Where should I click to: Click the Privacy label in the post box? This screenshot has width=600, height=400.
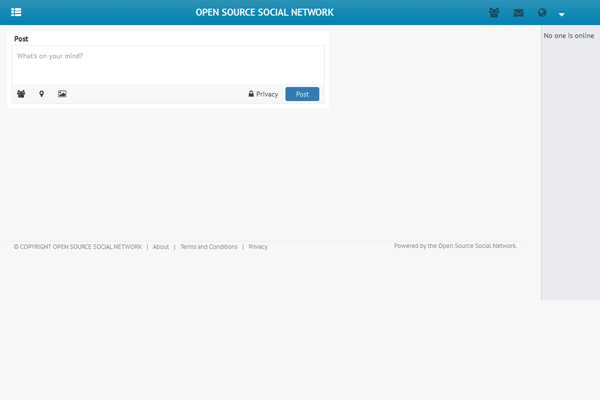coord(267,94)
